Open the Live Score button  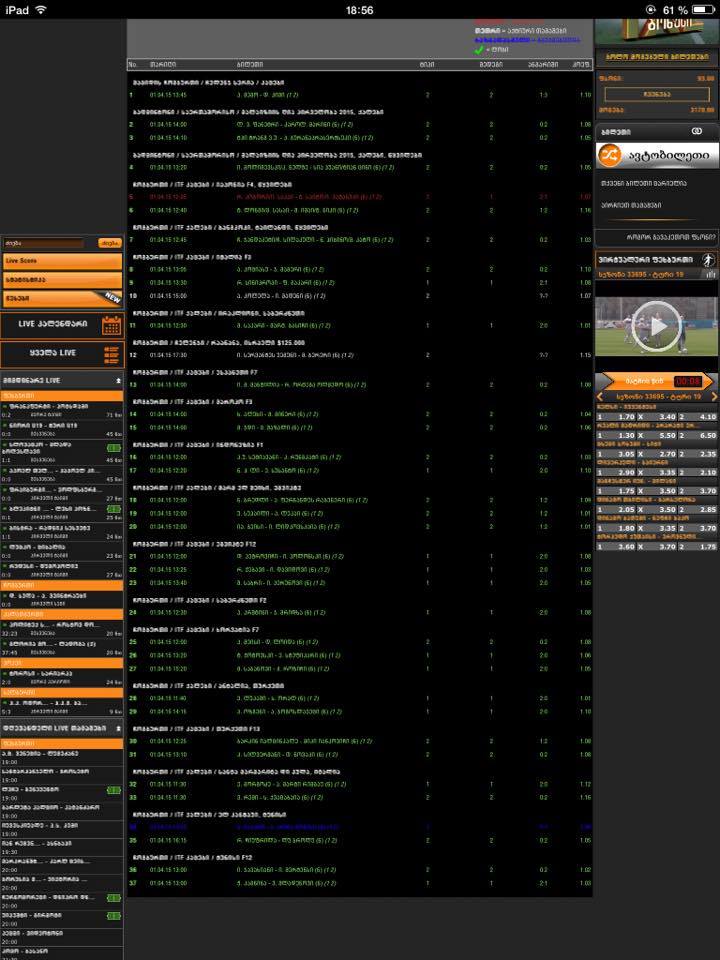(62, 261)
